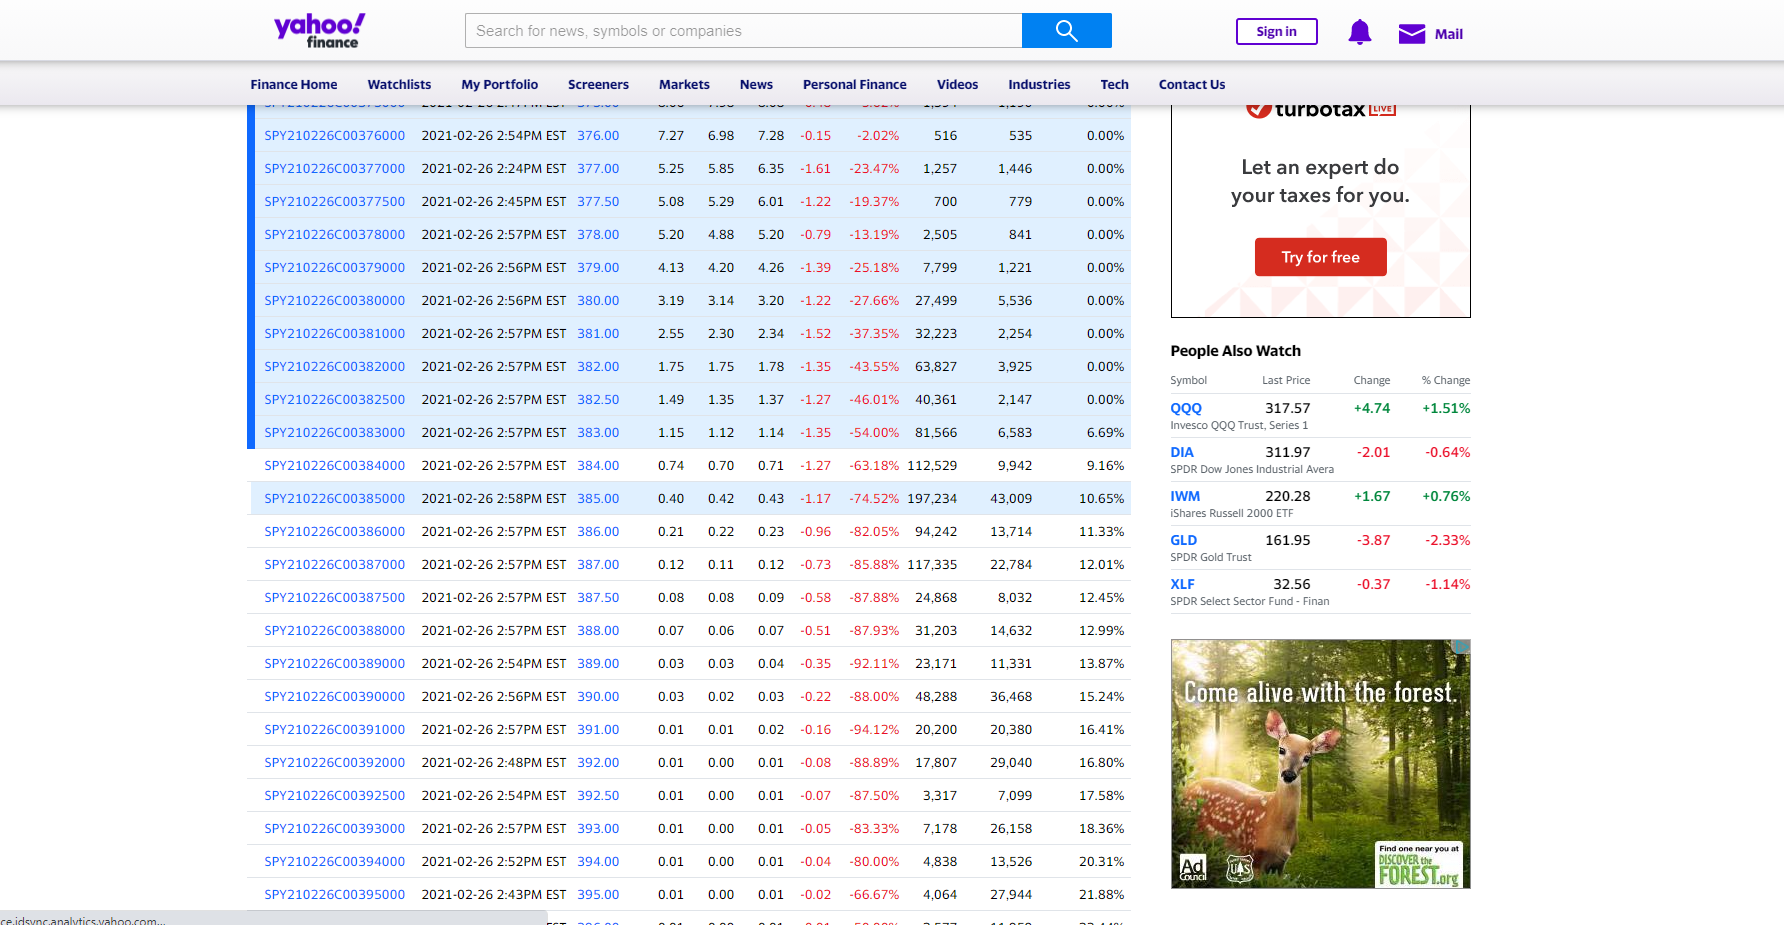Click the % Change column header
This screenshot has width=1784, height=925.
coord(1445,381)
